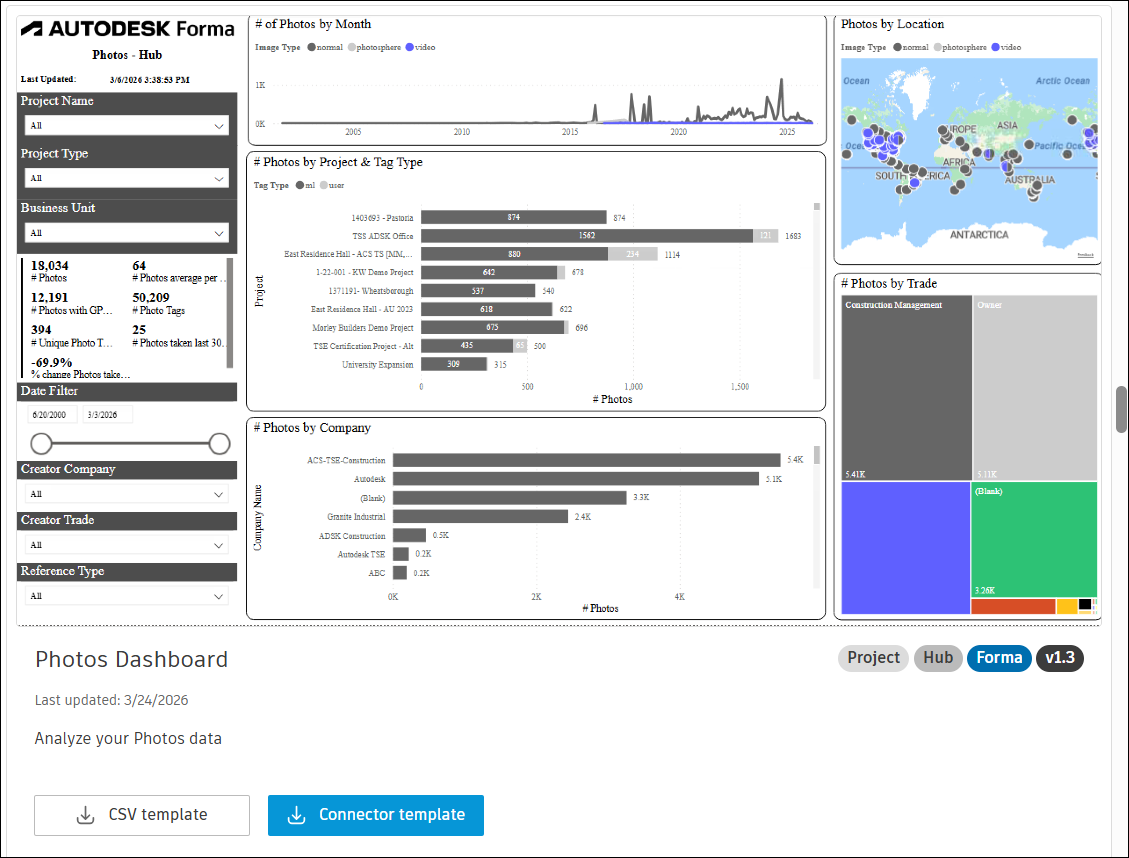Click the 1371191- Wheatsborough project label
This screenshot has width=1129, height=858.
[371, 291]
